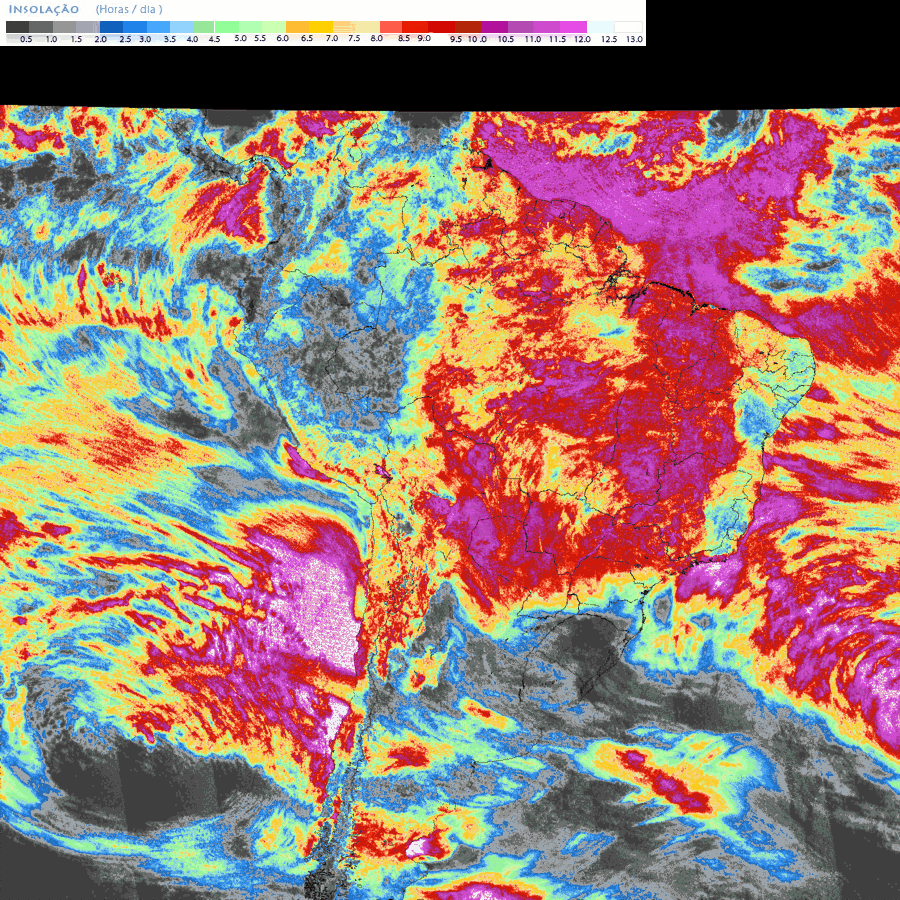900x900 pixels.
Task: Click the 7.5 legend value
Action: click(x=354, y=38)
